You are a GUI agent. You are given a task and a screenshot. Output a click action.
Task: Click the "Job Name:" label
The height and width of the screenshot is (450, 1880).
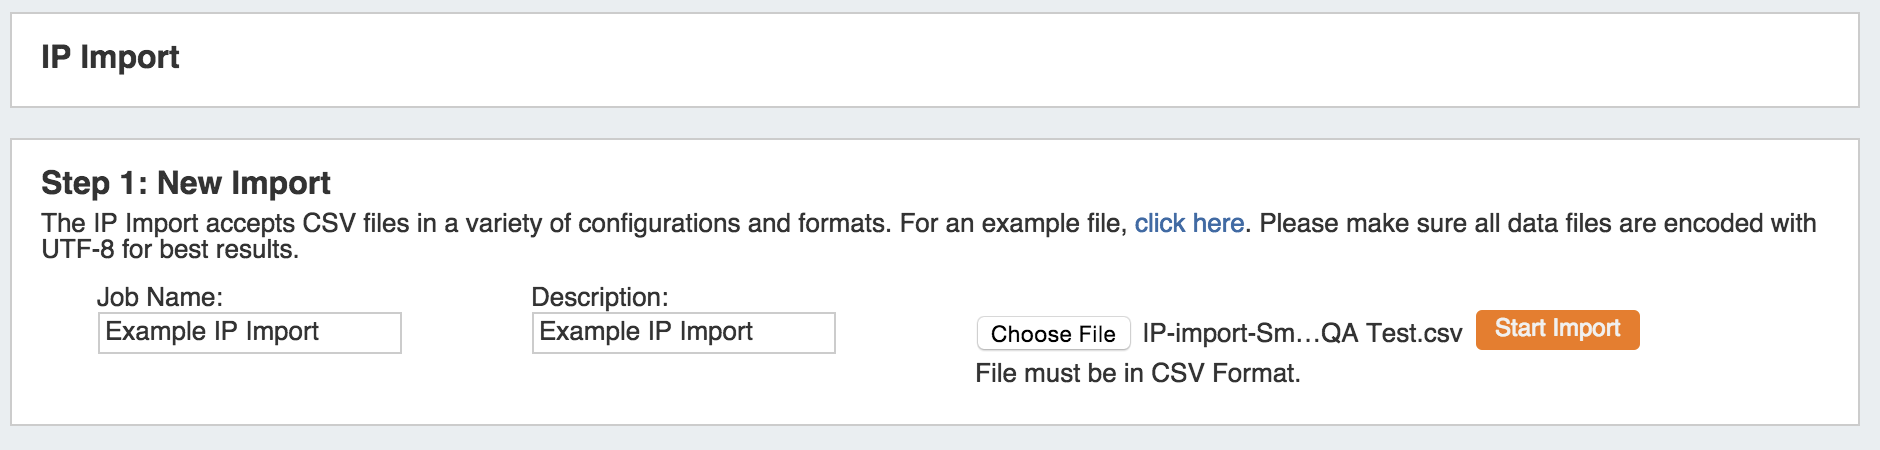pos(160,297)
